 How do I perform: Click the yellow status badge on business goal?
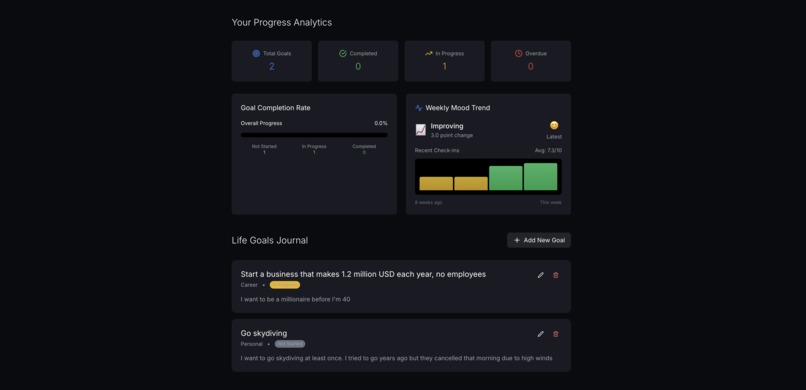285,285
